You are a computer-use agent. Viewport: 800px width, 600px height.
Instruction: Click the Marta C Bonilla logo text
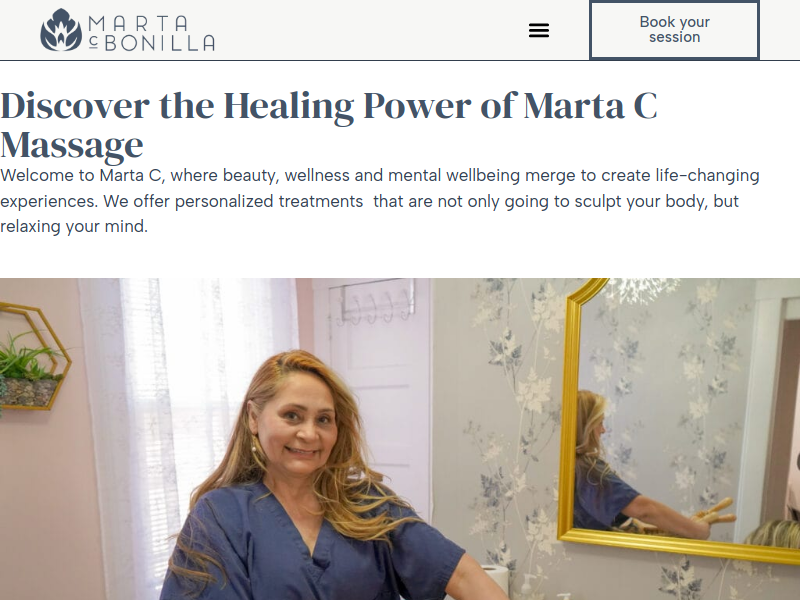click(x=151, y=33)
